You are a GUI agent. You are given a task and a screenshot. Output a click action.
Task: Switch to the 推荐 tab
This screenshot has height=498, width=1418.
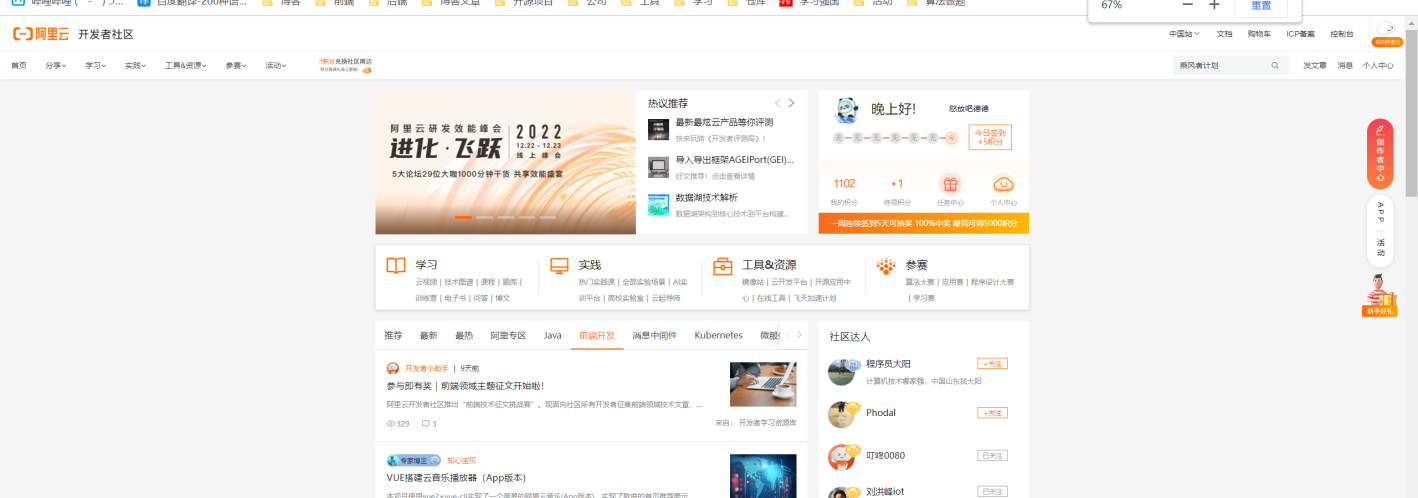click(393, 336)
